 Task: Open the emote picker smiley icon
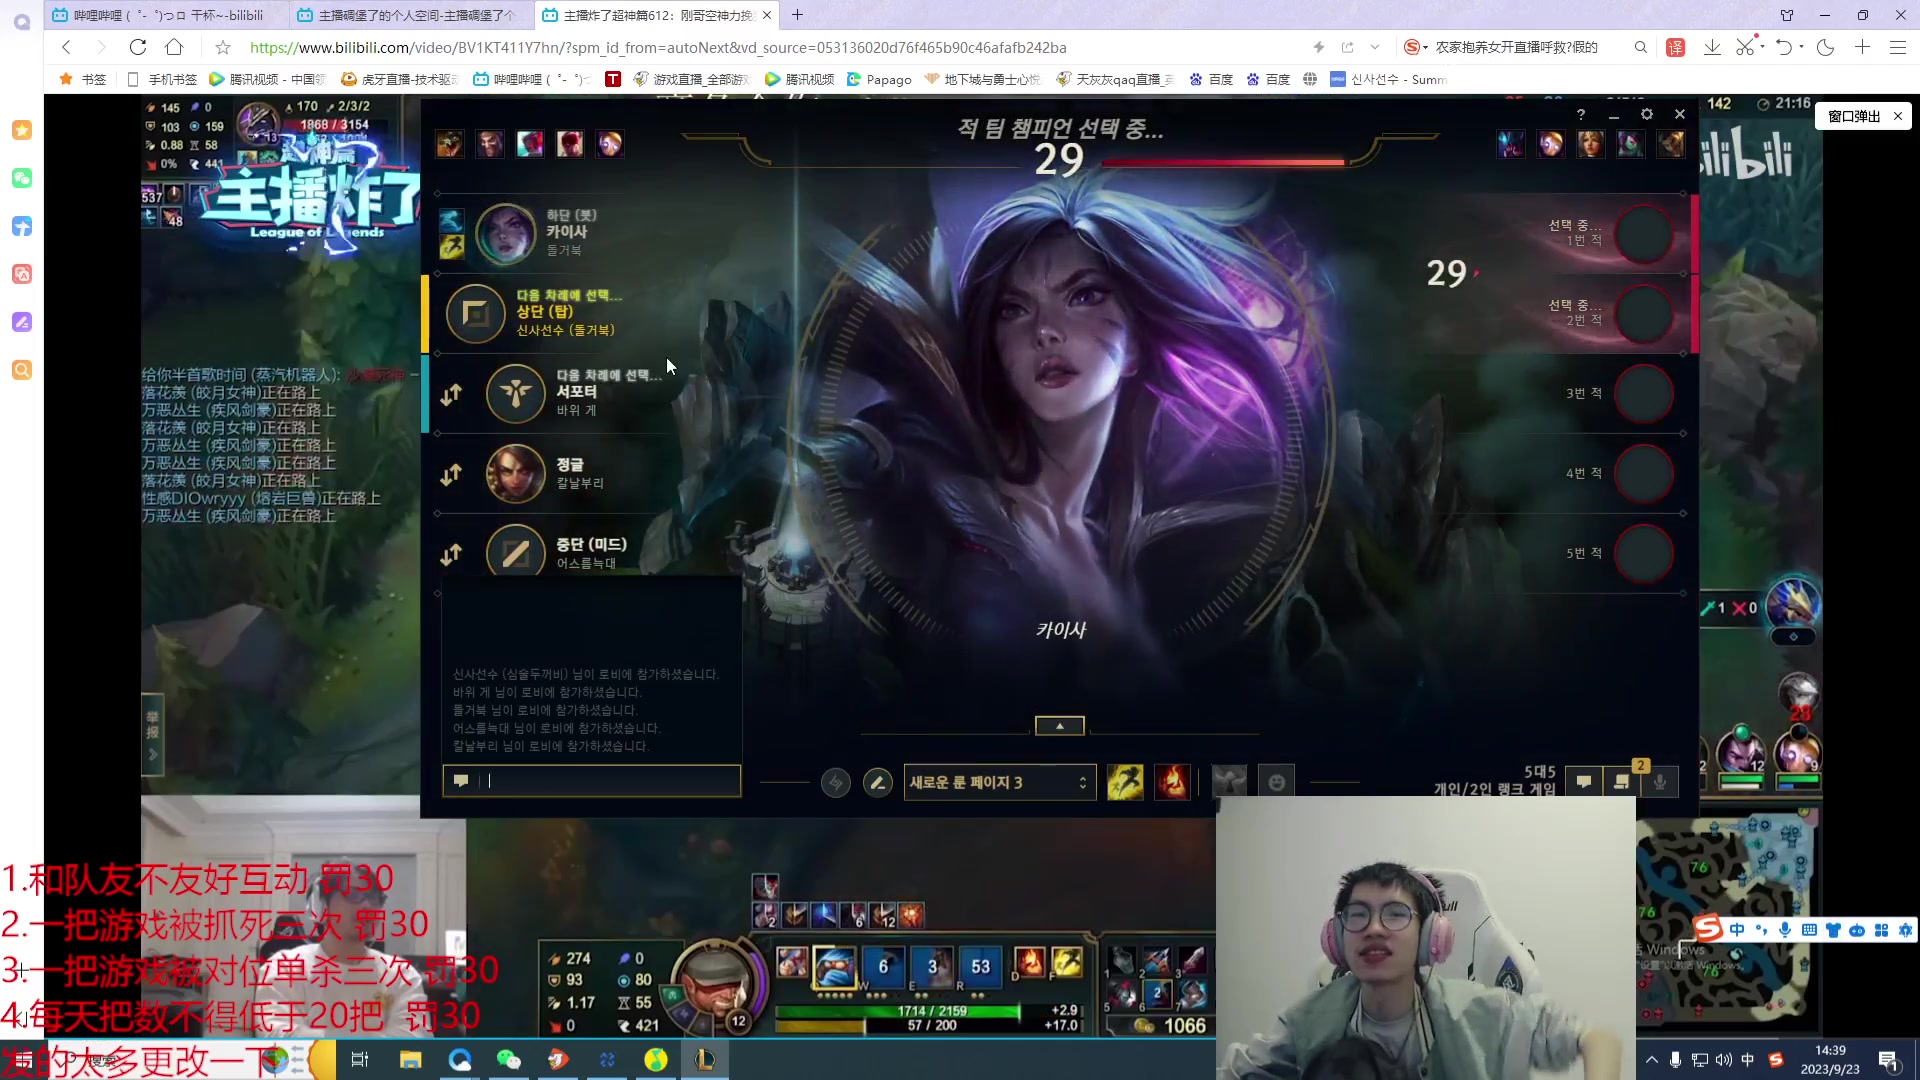pyautogui.click(x=1276, y=782)
